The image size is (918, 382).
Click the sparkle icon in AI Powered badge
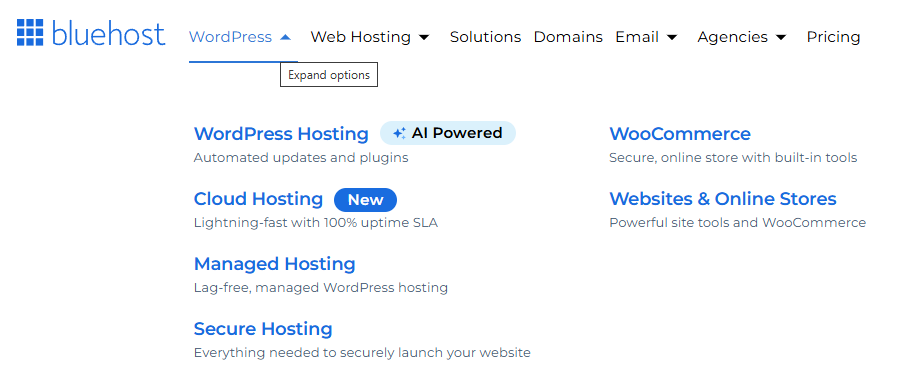pyautogui.click(x=399, y=134)
